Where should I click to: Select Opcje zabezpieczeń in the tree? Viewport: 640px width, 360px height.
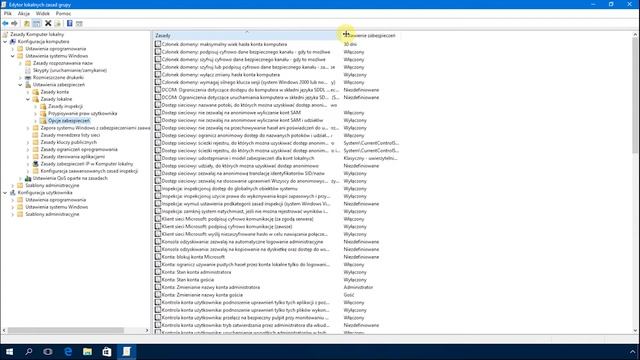(x=69, y=121)
